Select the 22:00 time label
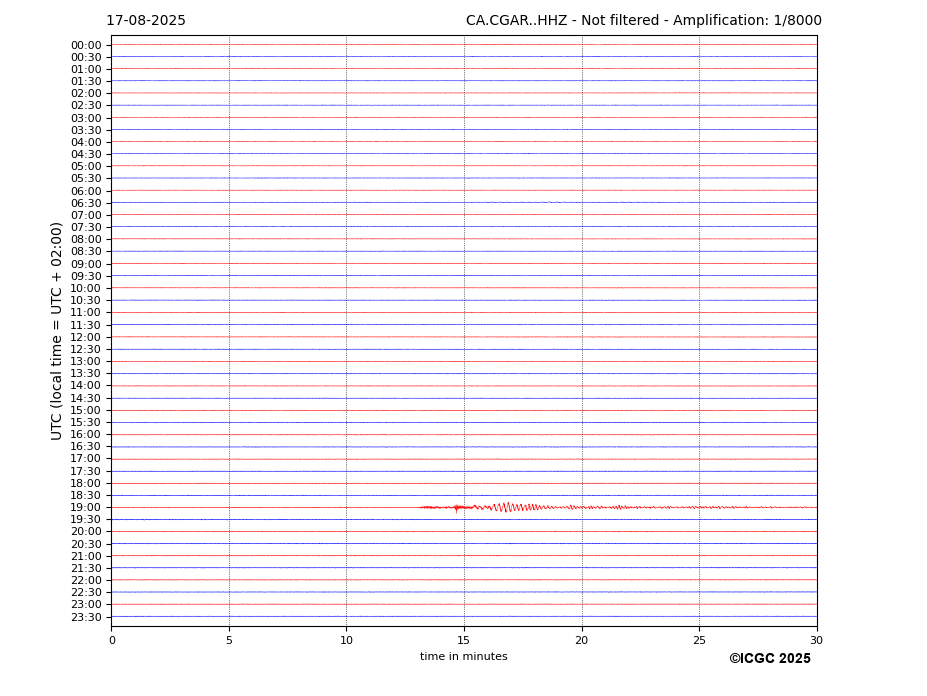 point(86,581)
